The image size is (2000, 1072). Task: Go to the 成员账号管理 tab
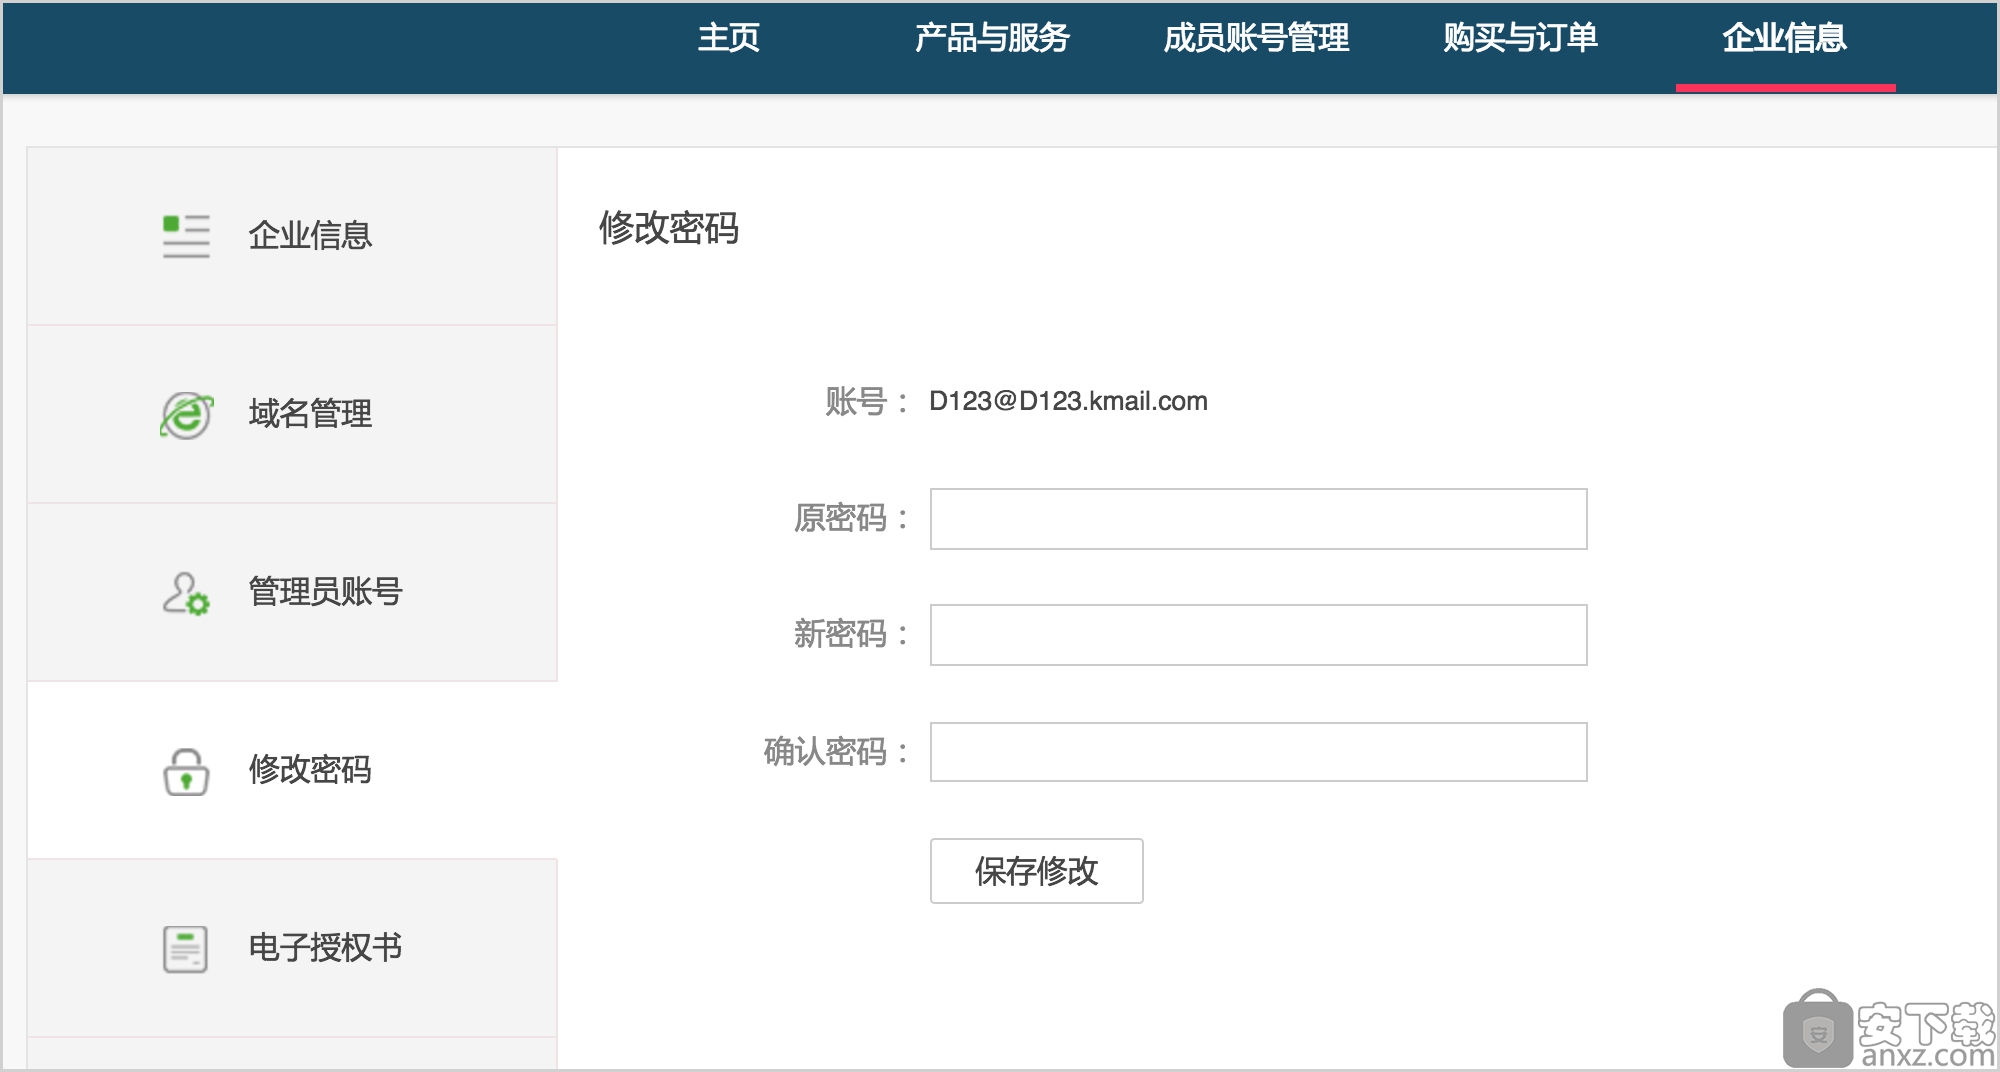pyautogui.click(x=1256, y=38)
